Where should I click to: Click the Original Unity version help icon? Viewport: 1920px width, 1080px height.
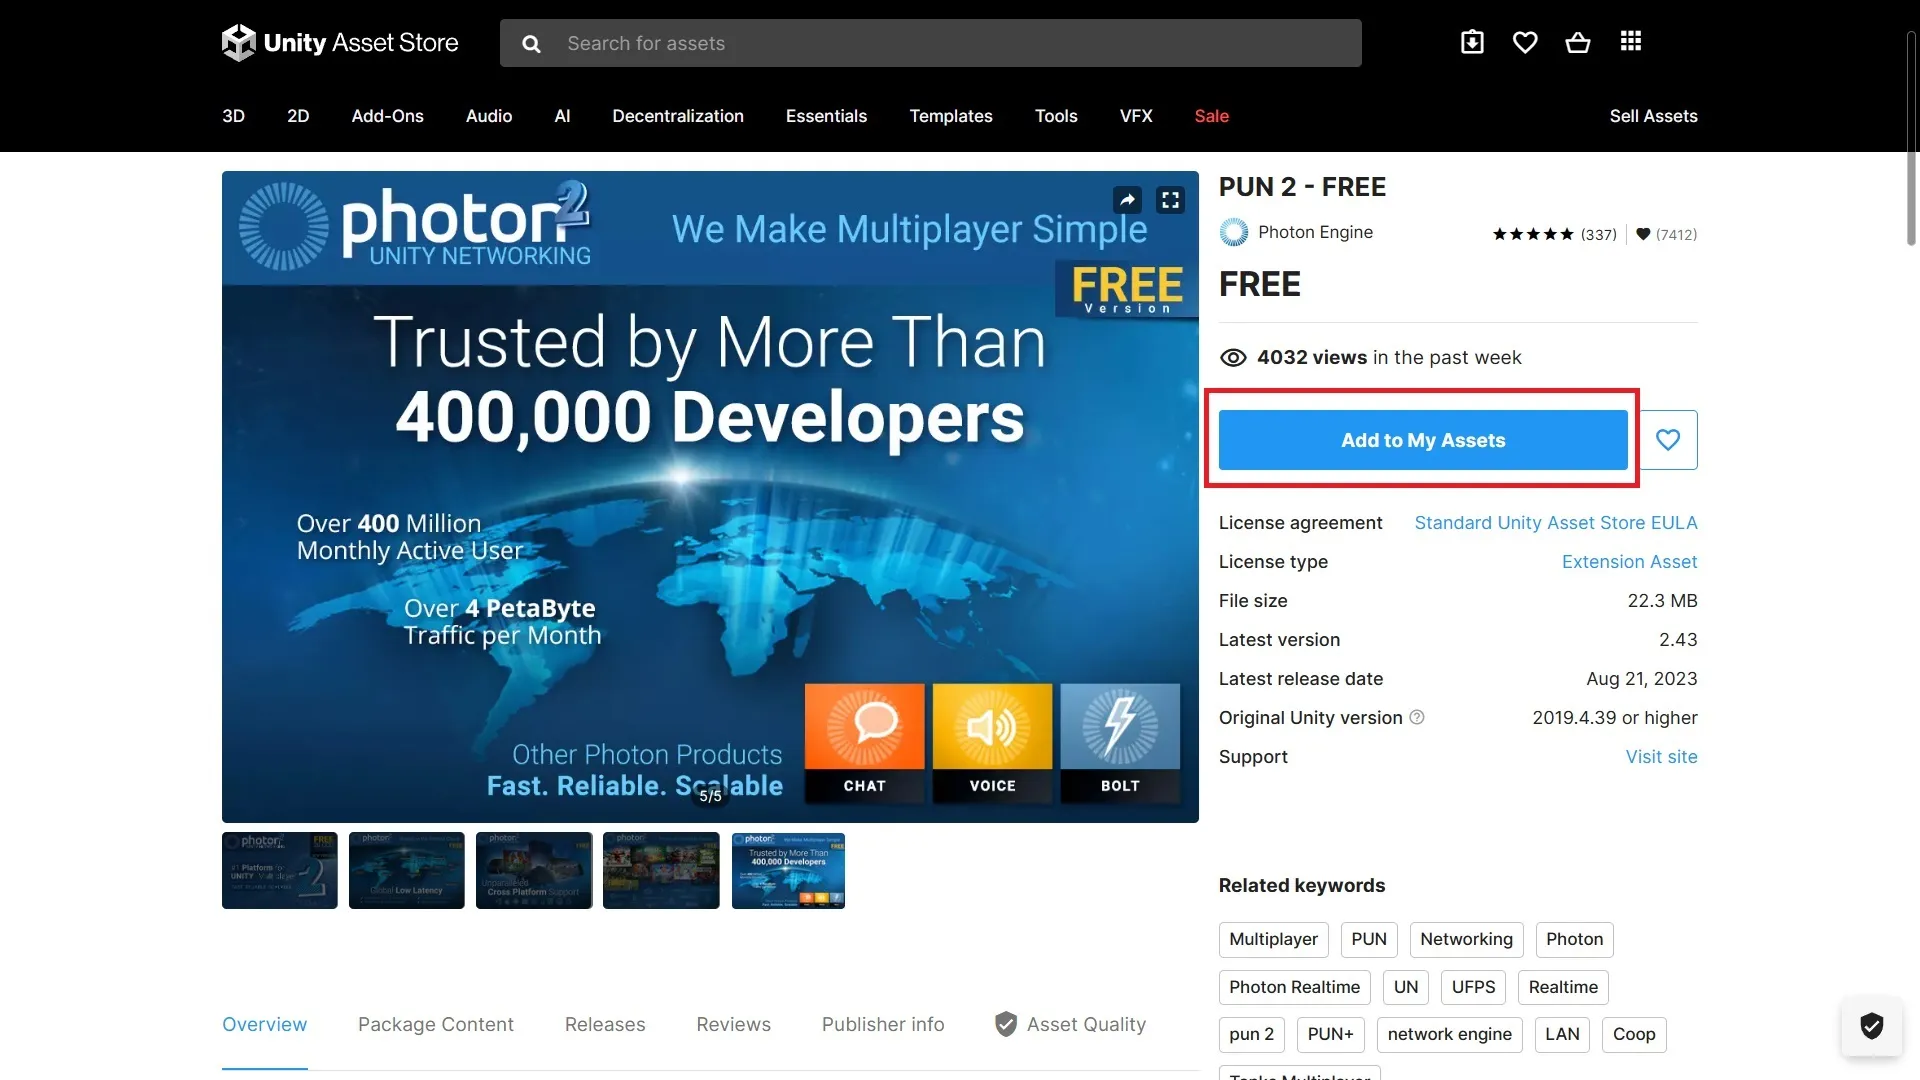tap(1417, 717)
